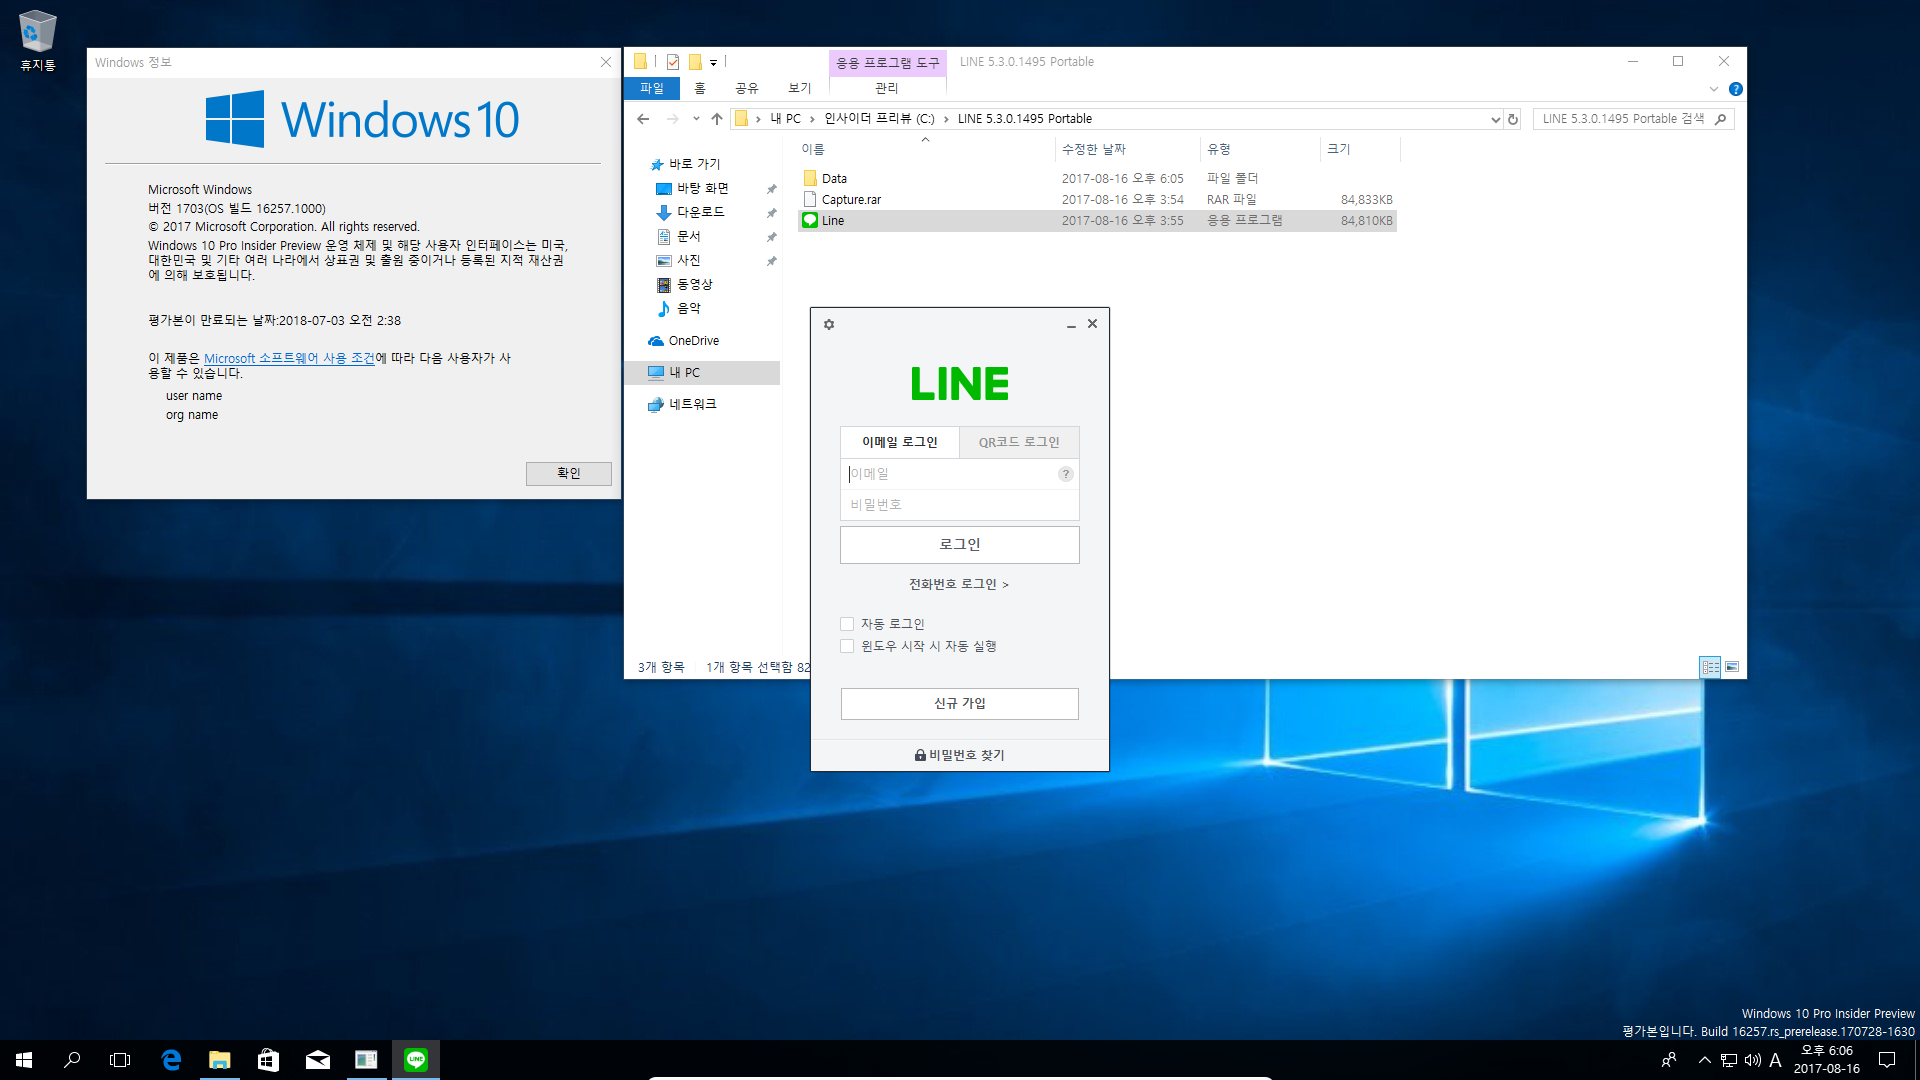
Task: Select the 이메일 로그인 tab
Action: coord(900,442)
